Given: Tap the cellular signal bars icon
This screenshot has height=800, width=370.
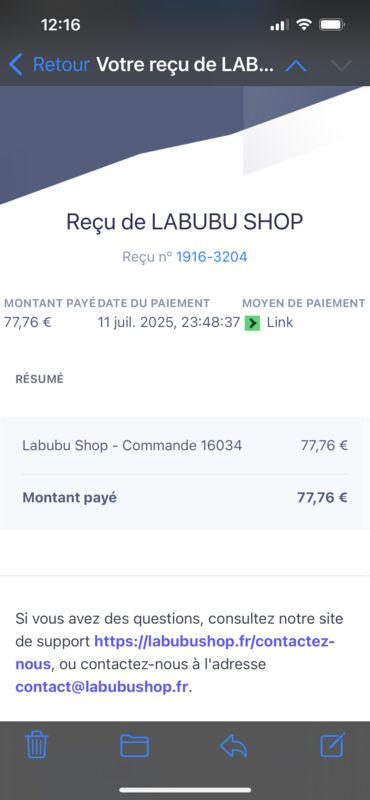Looking at the screenshot, I should (x=279, y=24).
